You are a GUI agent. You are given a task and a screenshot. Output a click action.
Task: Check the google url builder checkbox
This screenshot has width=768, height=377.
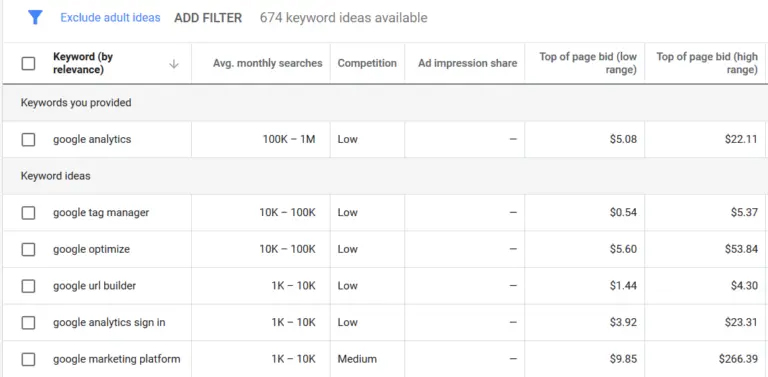(28, 286)
